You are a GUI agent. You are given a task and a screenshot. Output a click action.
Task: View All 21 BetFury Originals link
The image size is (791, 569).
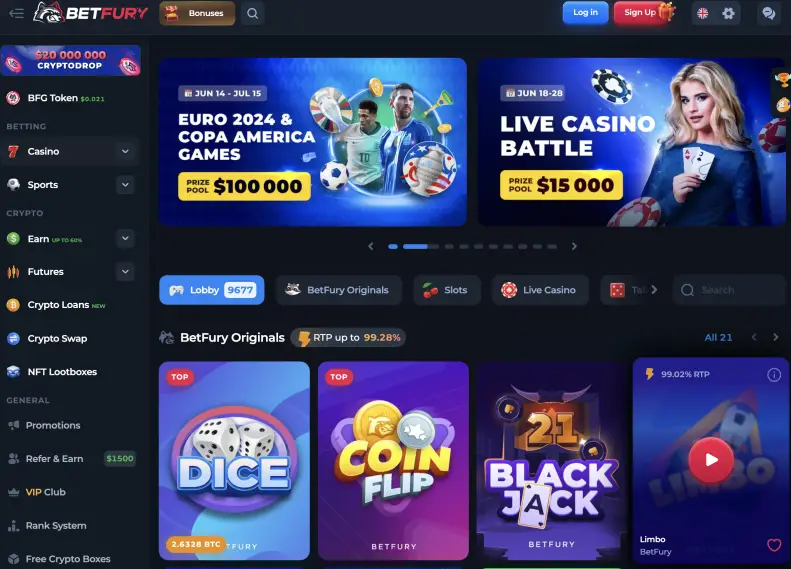(x=718, y=337)
